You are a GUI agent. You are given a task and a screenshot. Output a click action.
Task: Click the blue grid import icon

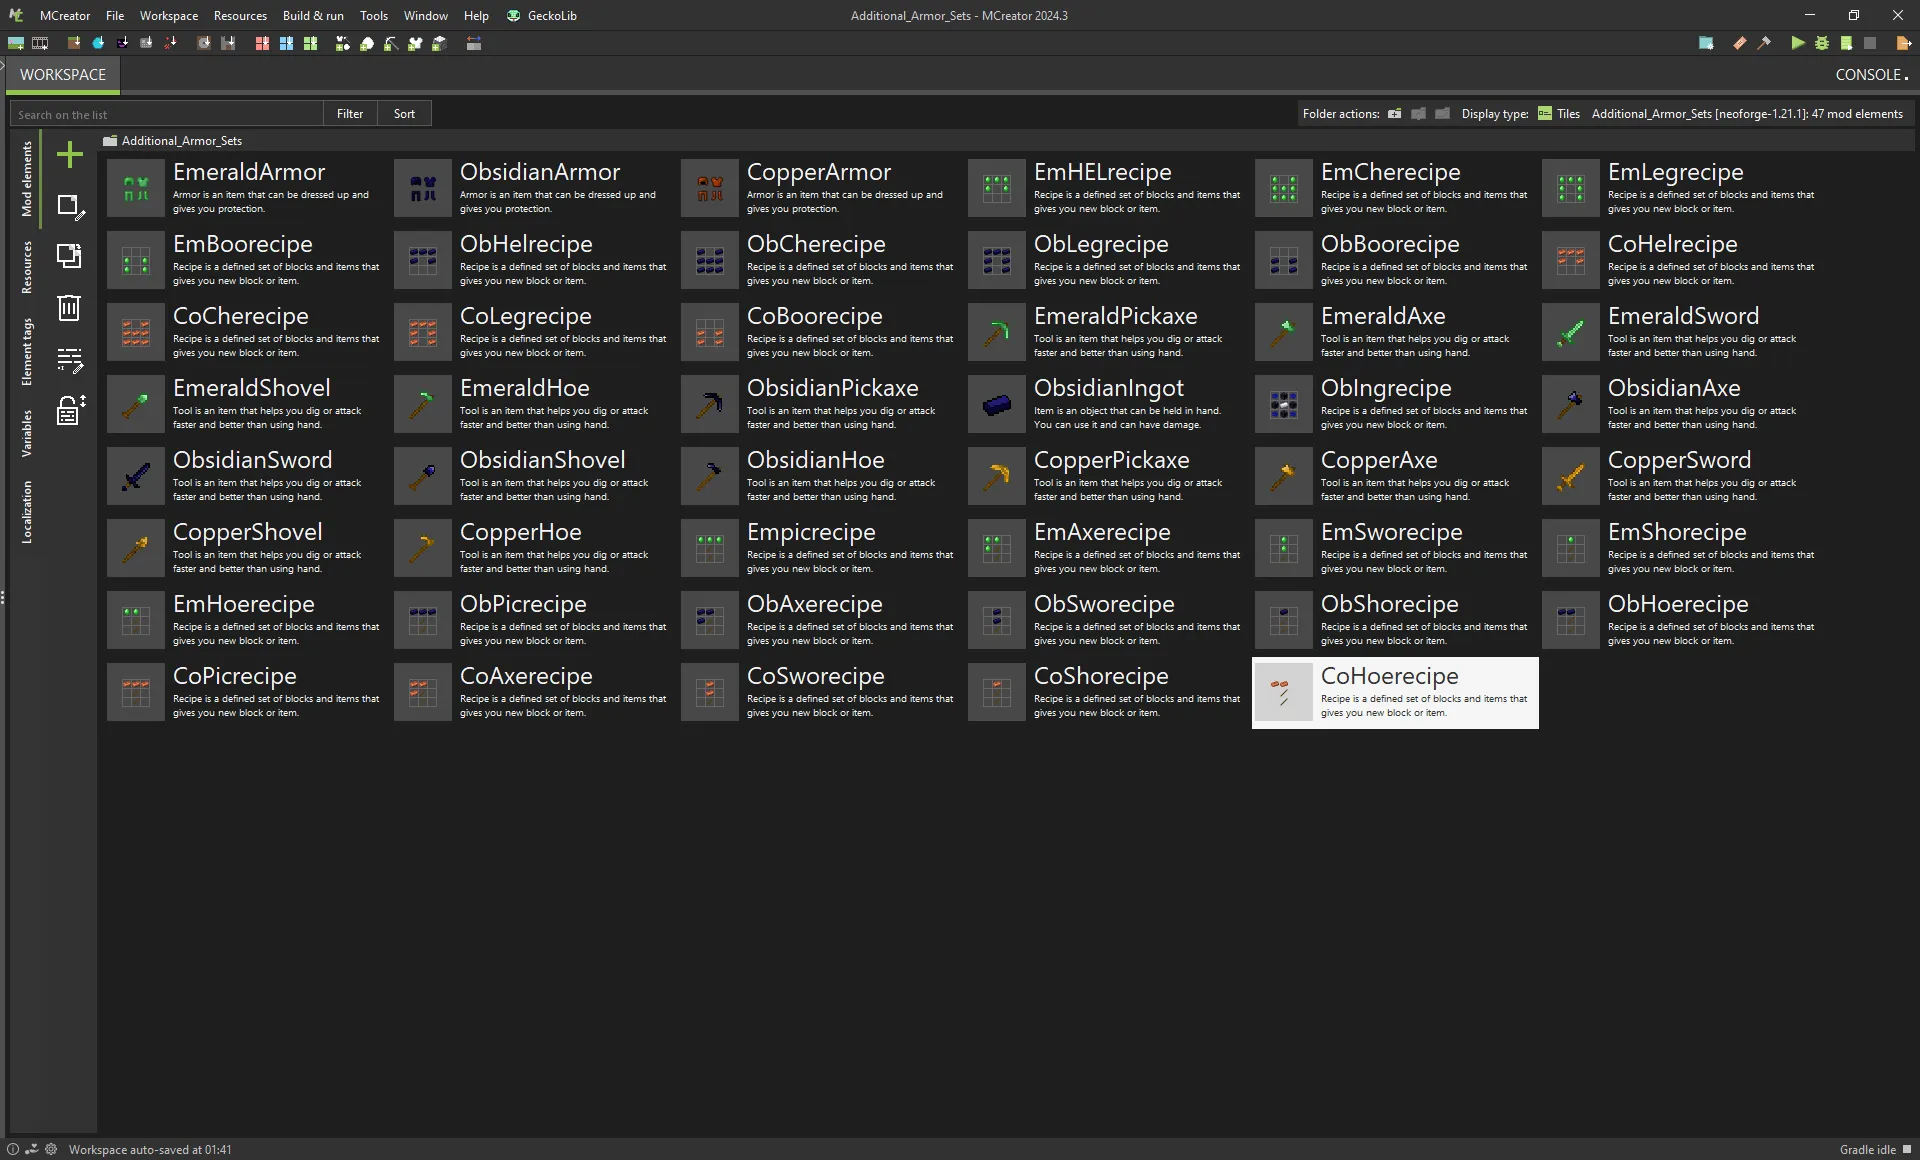point(286,43)
